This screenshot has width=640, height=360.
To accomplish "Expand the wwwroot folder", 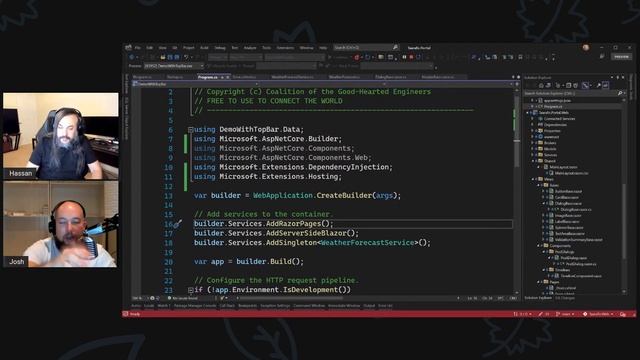I will click(533, 137).
